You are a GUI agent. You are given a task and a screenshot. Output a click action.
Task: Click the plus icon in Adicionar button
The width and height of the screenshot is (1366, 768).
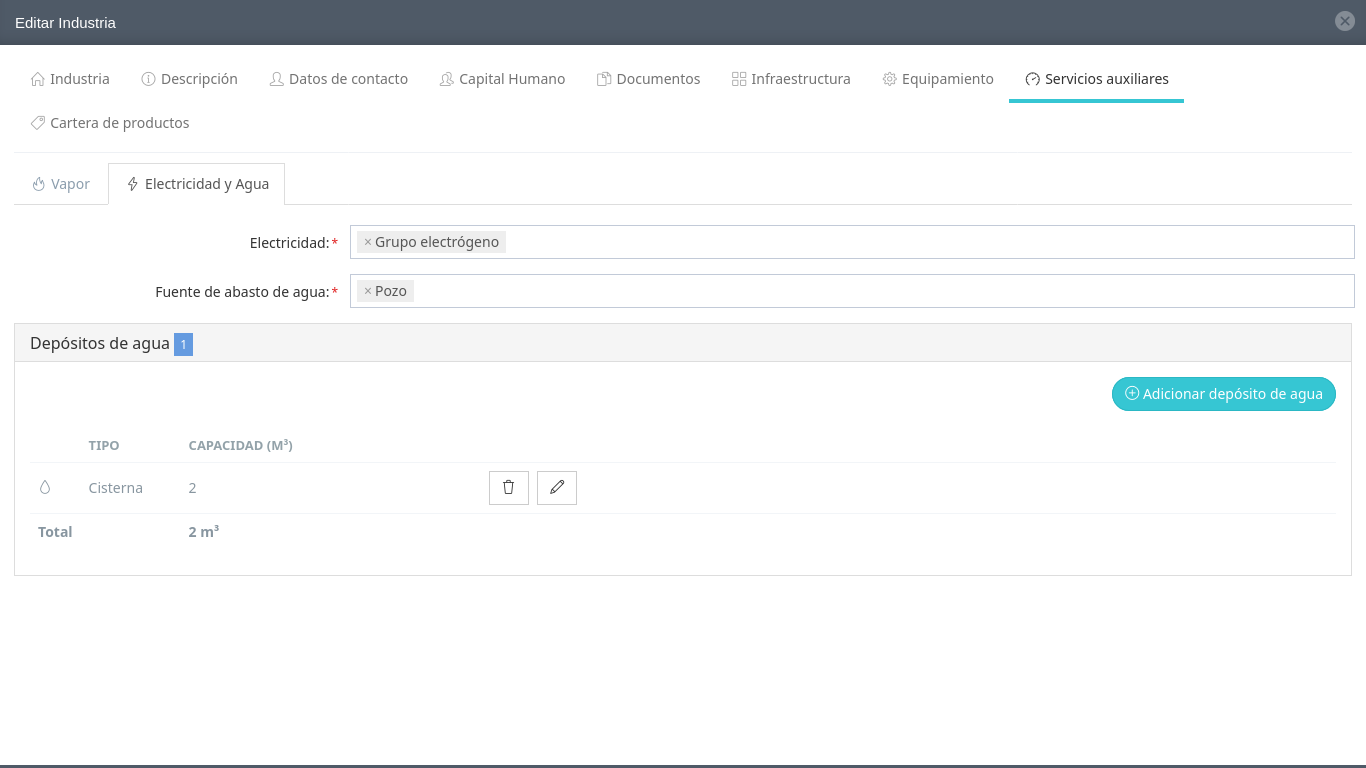click(1132, 394)
